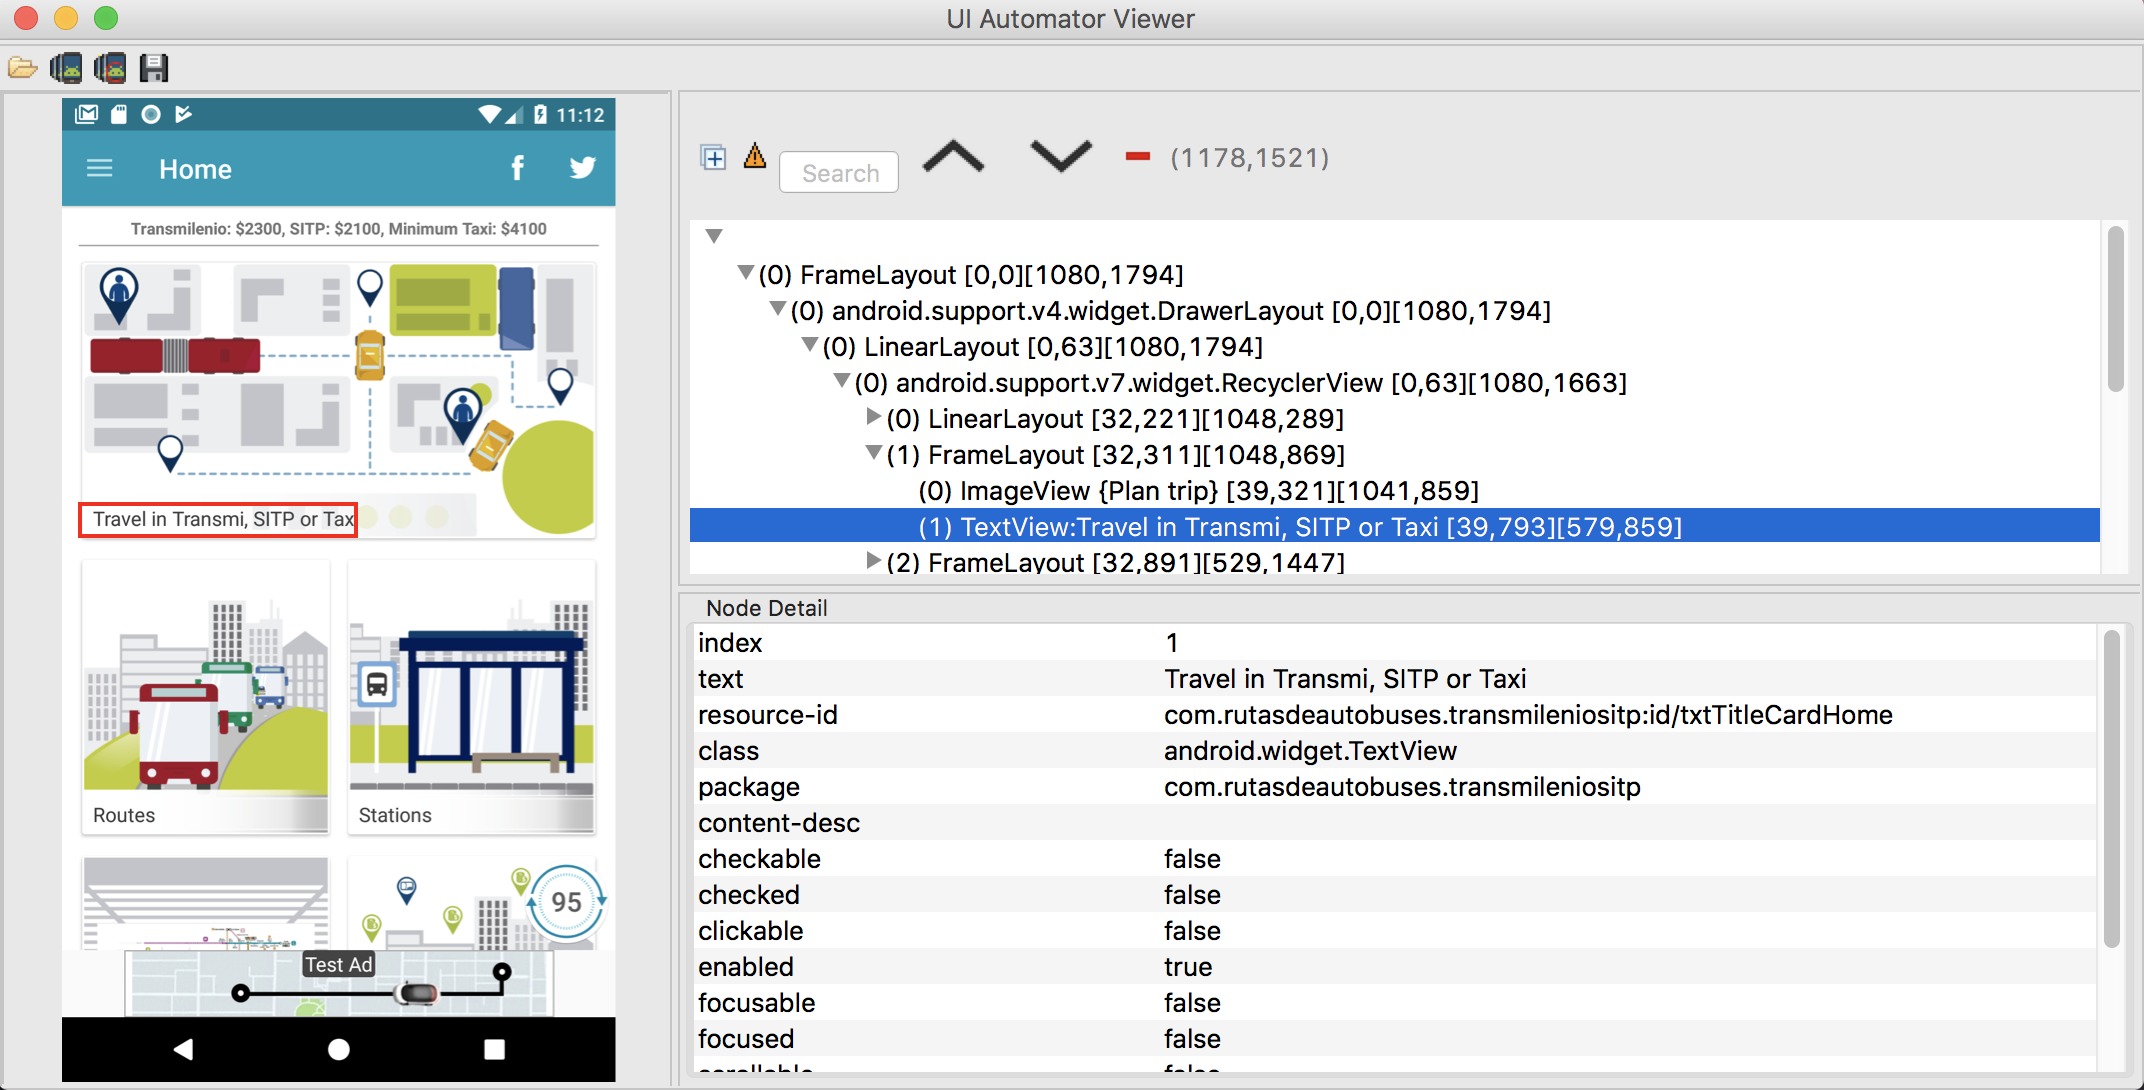This screenshot has width=2144, height=1090.
Task: Select ImageView Plan trip tree row
Action: pos(1198,491)
